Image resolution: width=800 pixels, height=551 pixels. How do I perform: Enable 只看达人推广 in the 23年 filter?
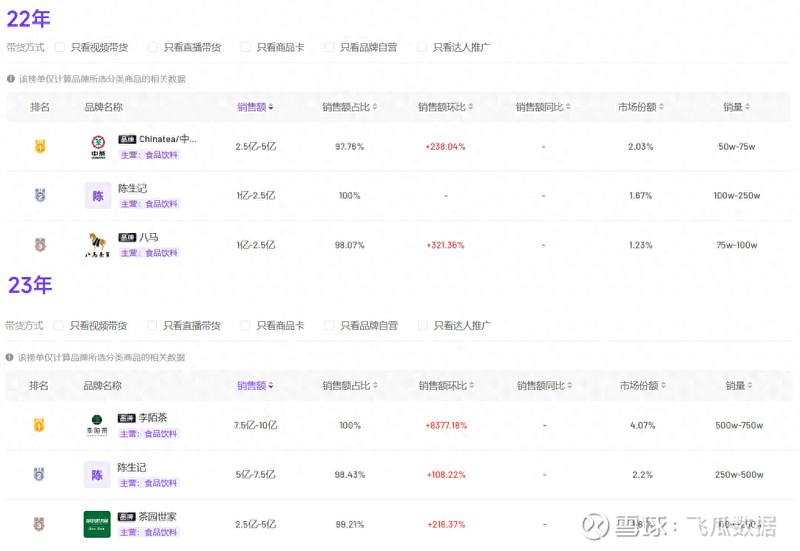click(x=422, y=325)
